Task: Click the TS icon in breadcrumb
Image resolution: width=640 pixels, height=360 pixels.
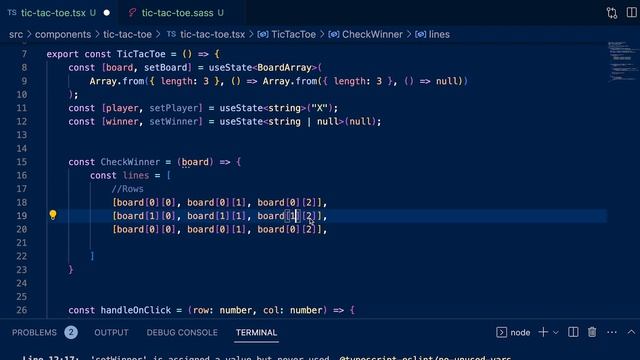Action: (x=171, y=34)
